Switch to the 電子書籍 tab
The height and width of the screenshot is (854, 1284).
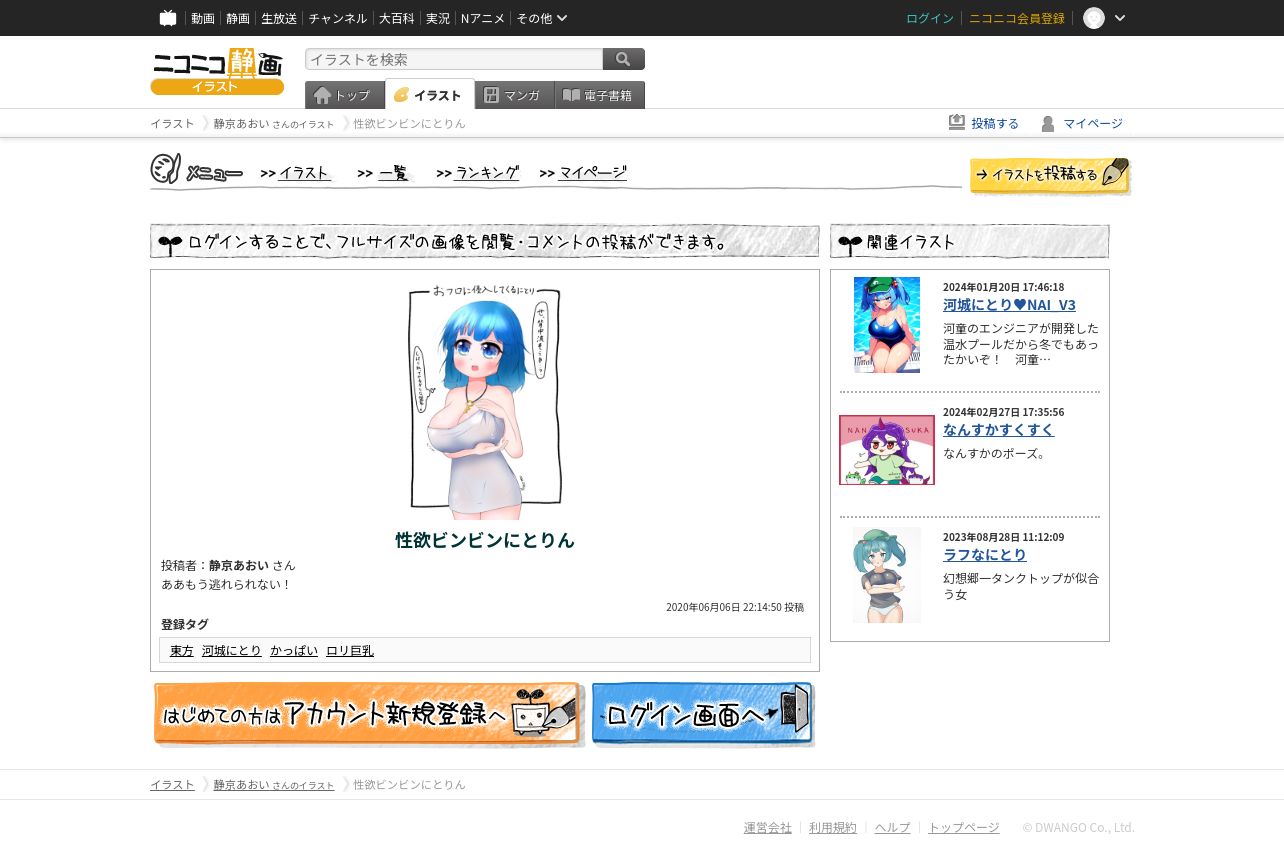point(600,95)
